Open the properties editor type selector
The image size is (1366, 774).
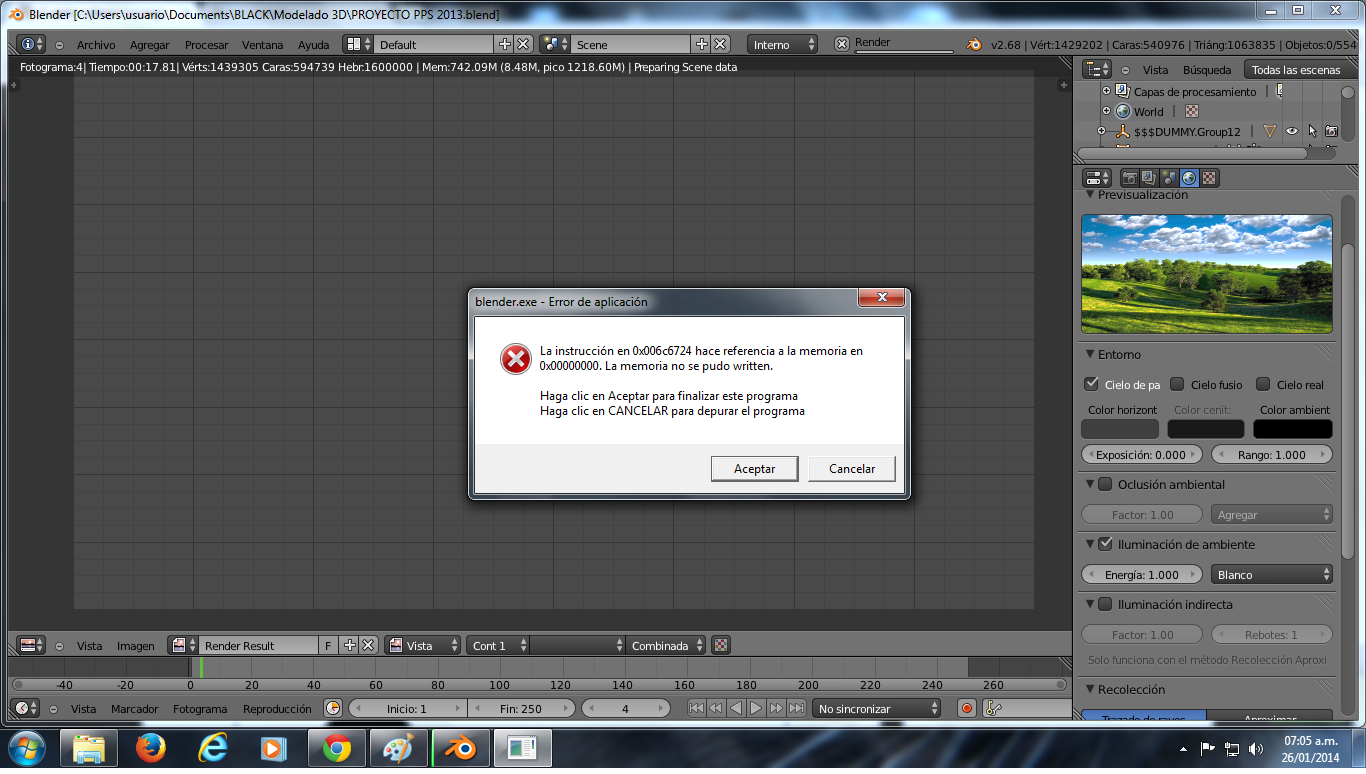(x=1098, y=178)
